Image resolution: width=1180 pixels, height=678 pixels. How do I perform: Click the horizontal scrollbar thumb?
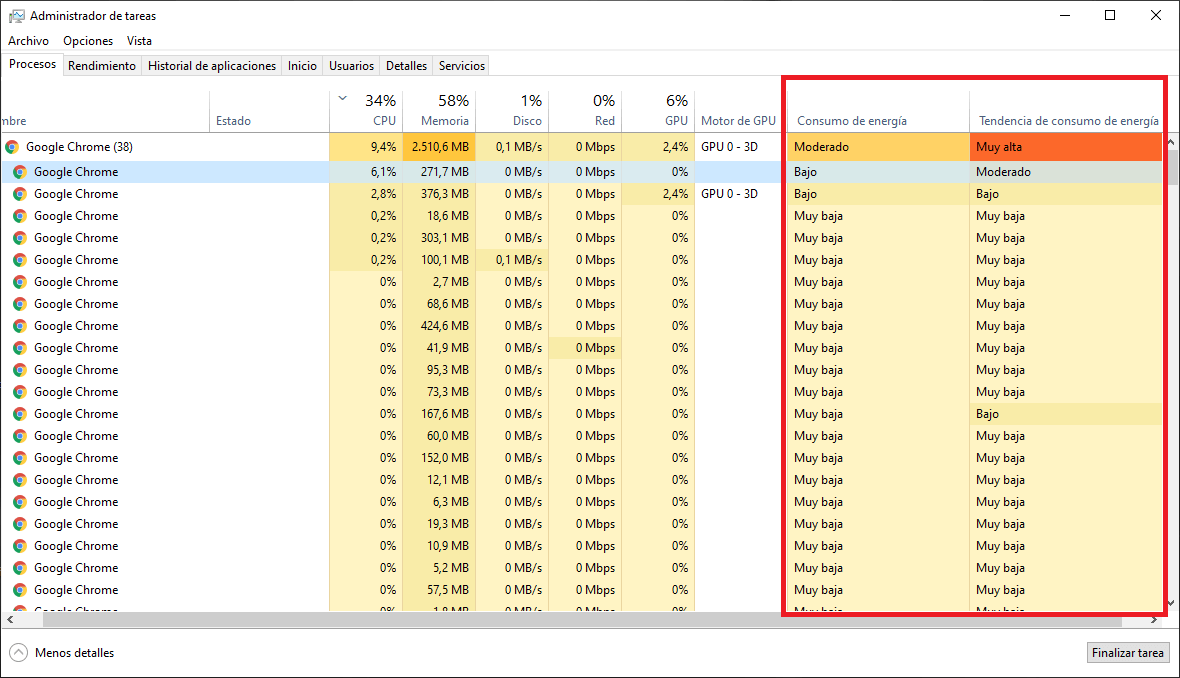582,620
